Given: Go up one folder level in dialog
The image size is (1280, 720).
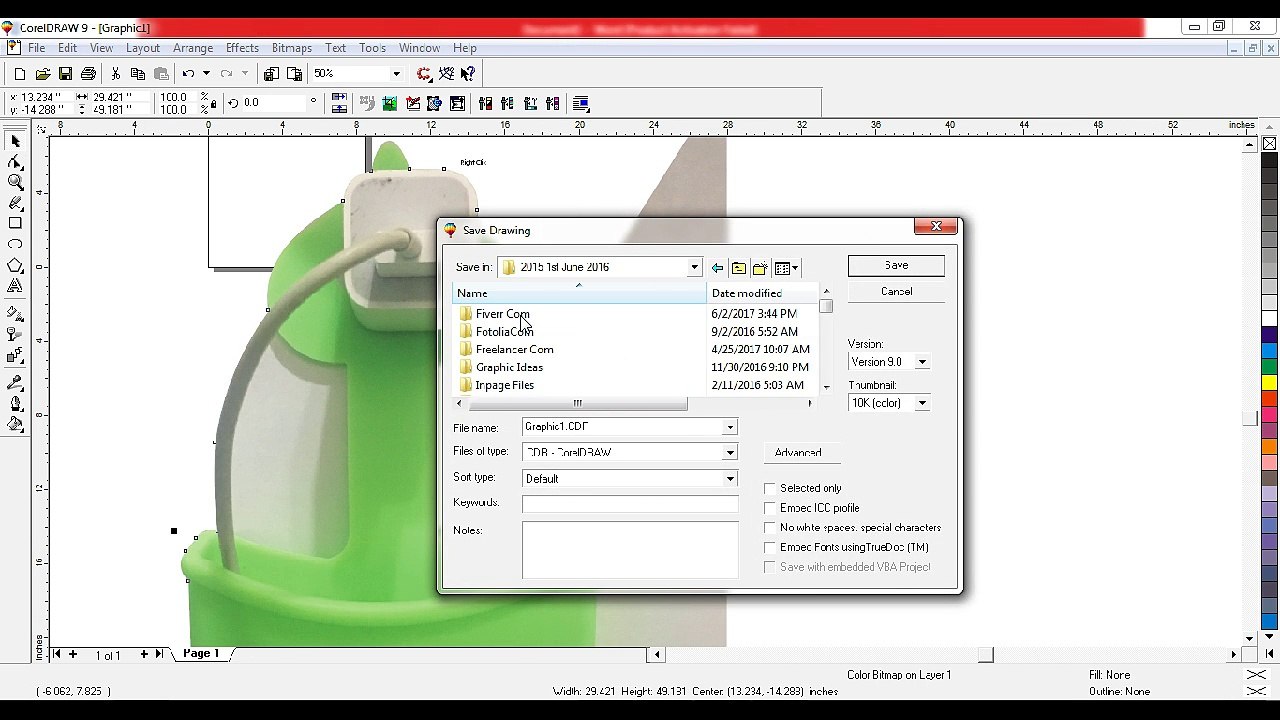Looking at the screenshot, I should point(738,268).
